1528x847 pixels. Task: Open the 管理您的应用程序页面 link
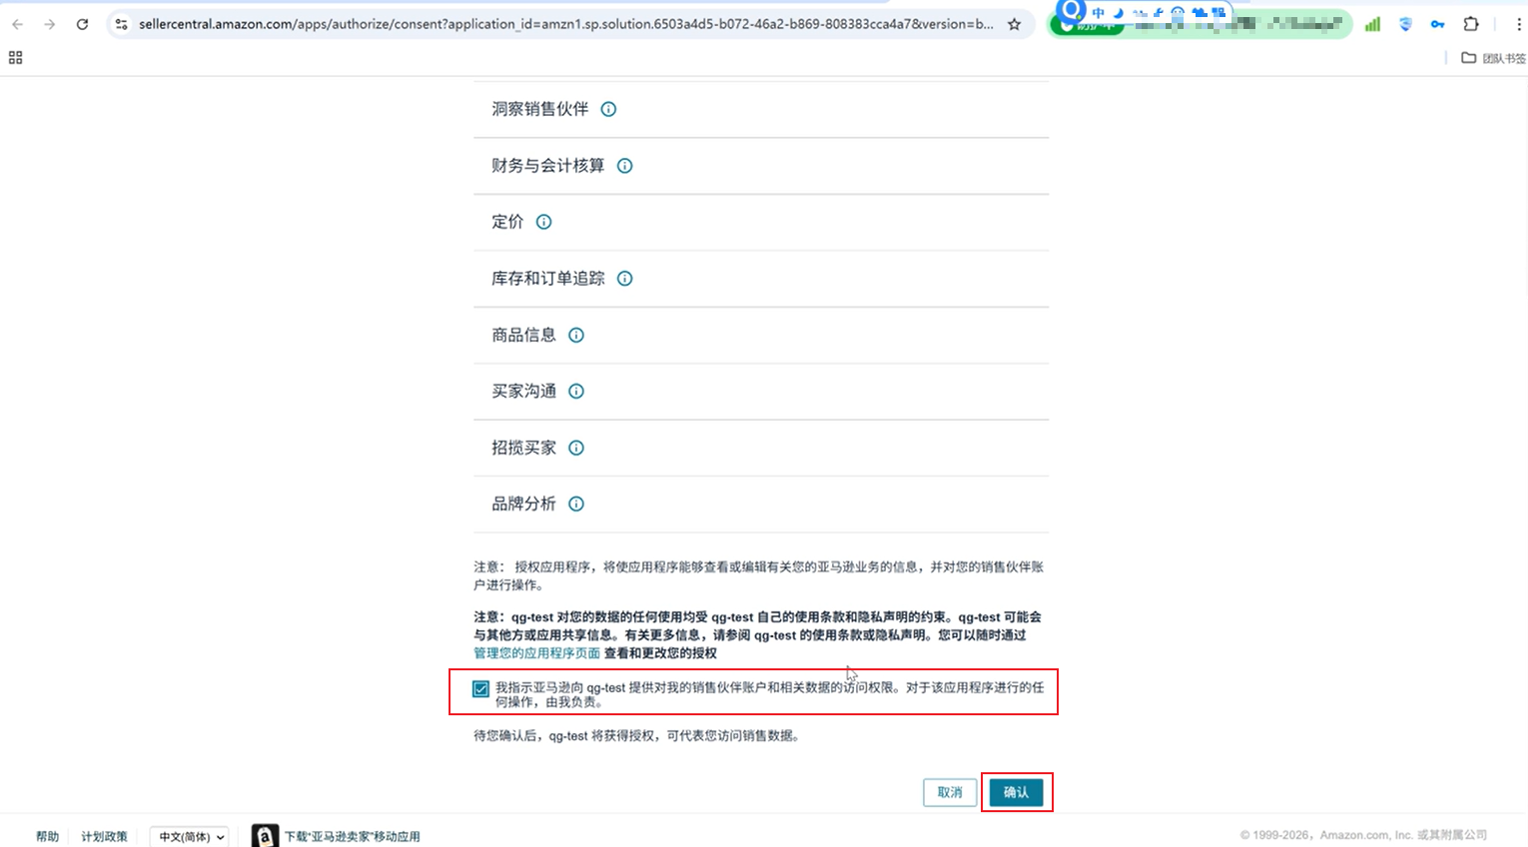[537, 653]
